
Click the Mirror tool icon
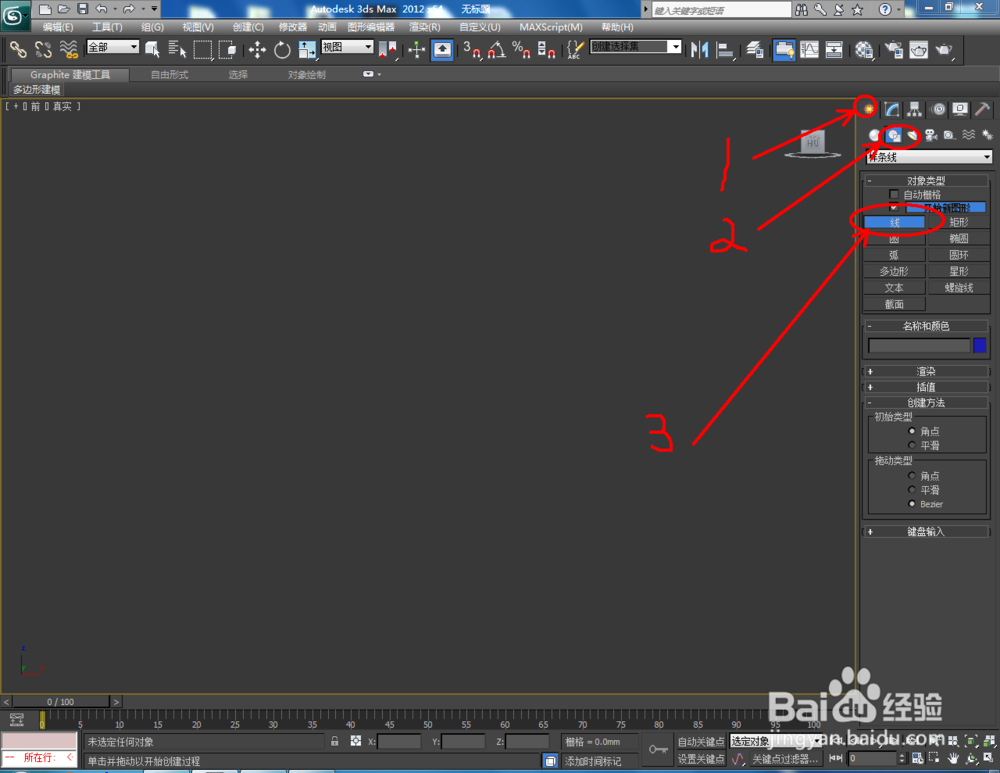click(699, 49)
